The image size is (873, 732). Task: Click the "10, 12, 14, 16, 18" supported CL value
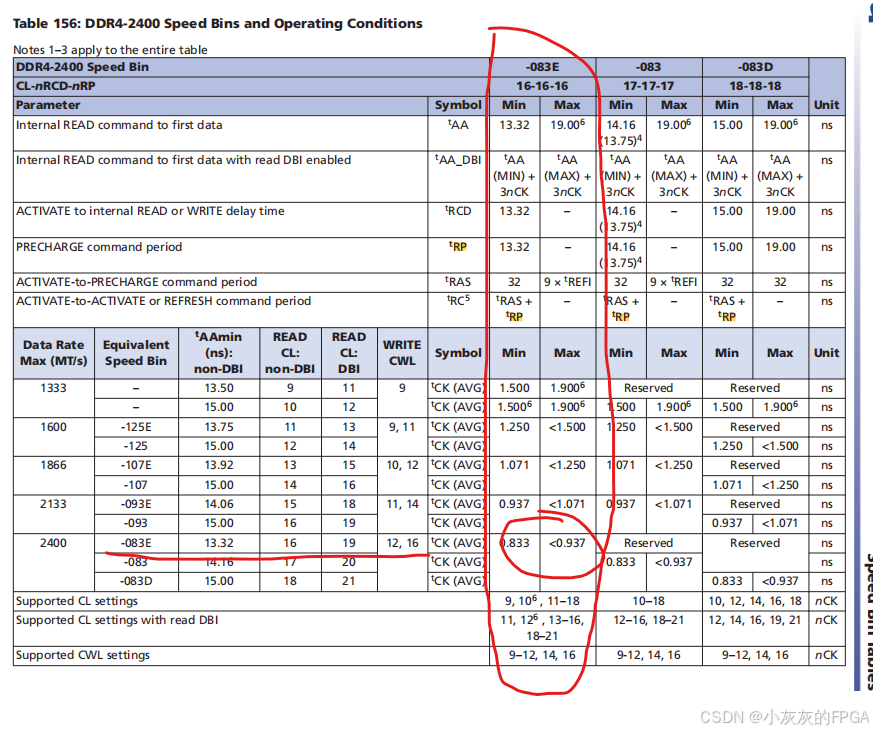coord(755,601)
